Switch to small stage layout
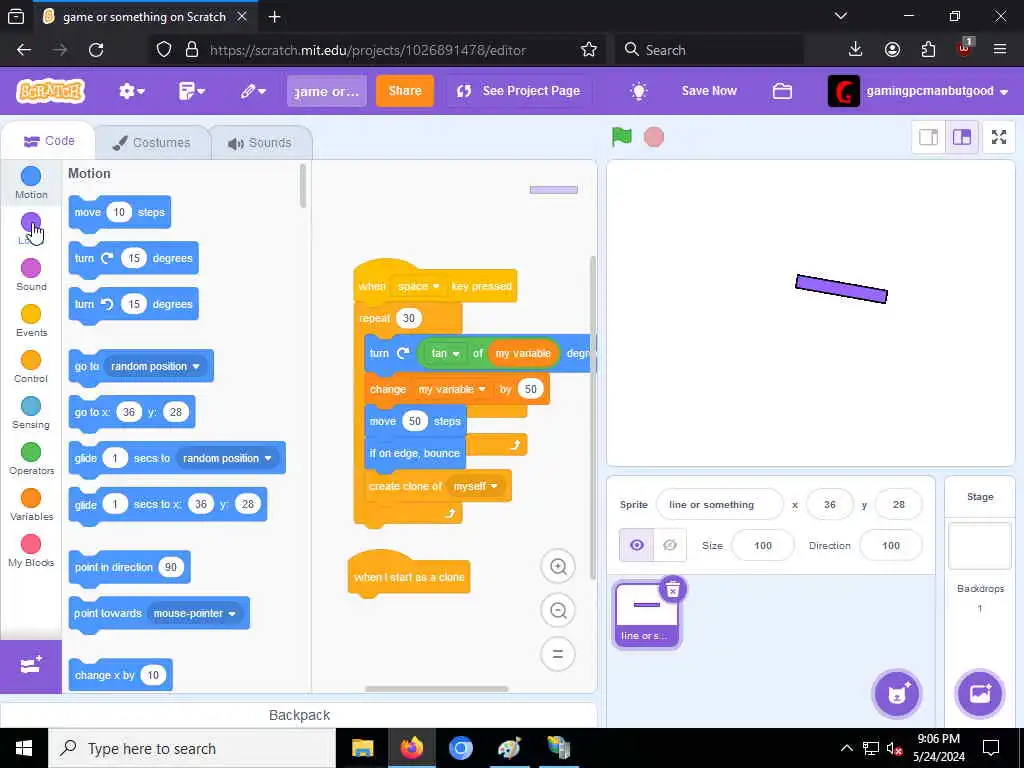The height and width of the screenshot is (768, 1024). tap(929, 137)
